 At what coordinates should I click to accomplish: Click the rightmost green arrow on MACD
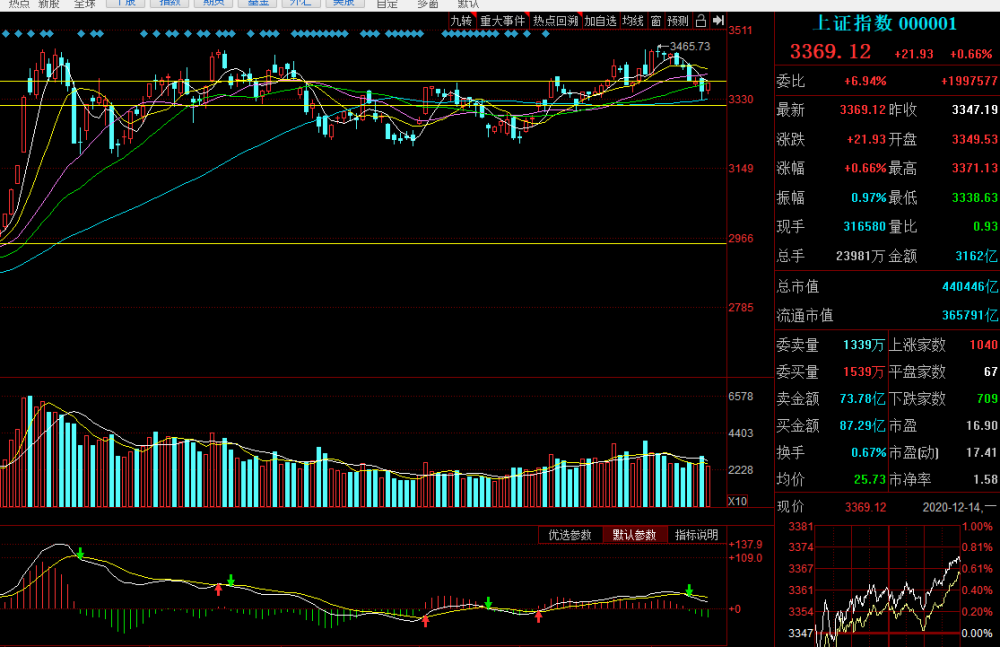click(x=688, y=590)
